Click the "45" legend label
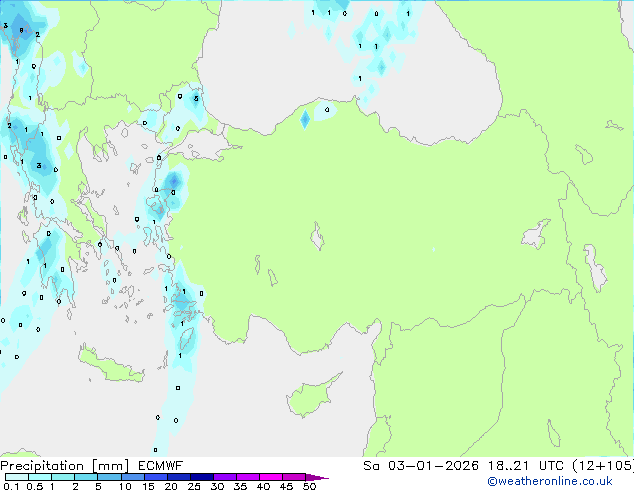Image resolution: width=634 pixels, height=490 pixels. 286,486
